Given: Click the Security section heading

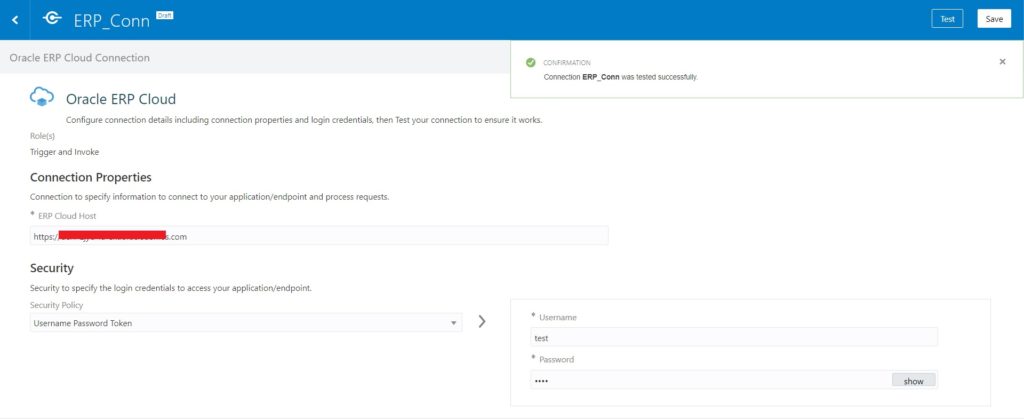Looking at the screenshot, I should coord(52,269).
